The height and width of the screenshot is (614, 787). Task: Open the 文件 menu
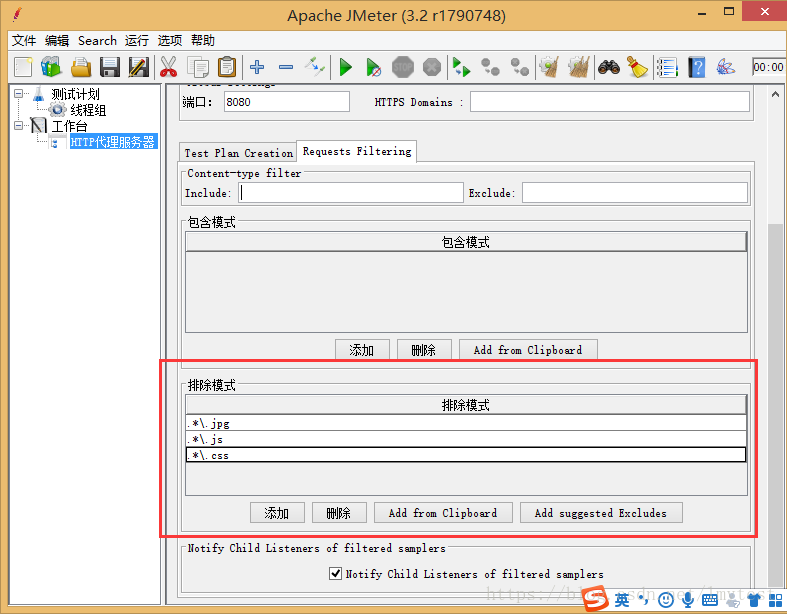(24, 40)
